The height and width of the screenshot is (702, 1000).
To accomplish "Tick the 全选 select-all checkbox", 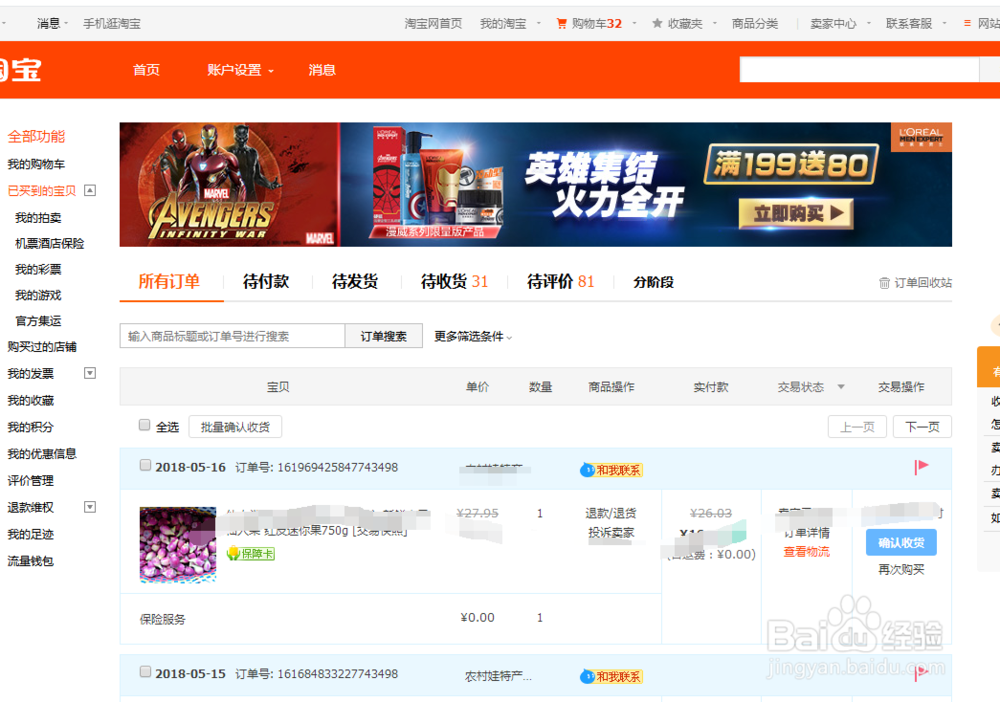I will [x=145, y=425].
